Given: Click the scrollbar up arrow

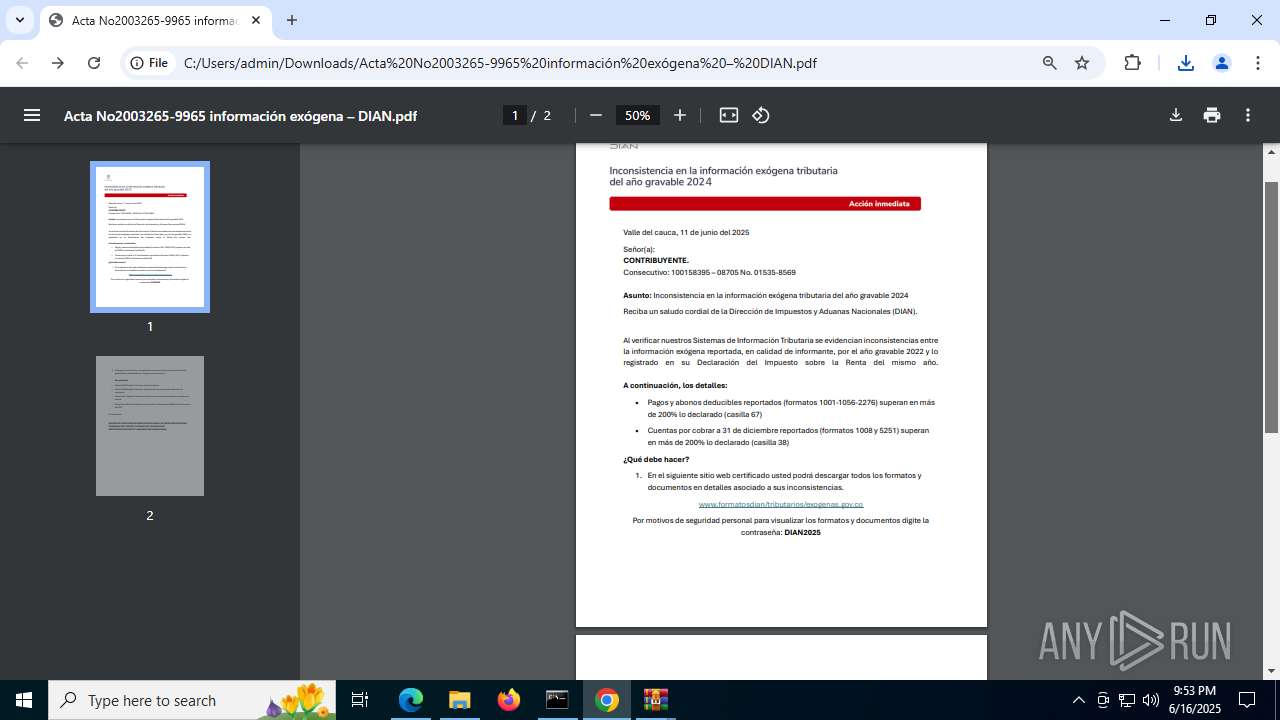Looking at the screenshot, I should [x=1272, y=152].
